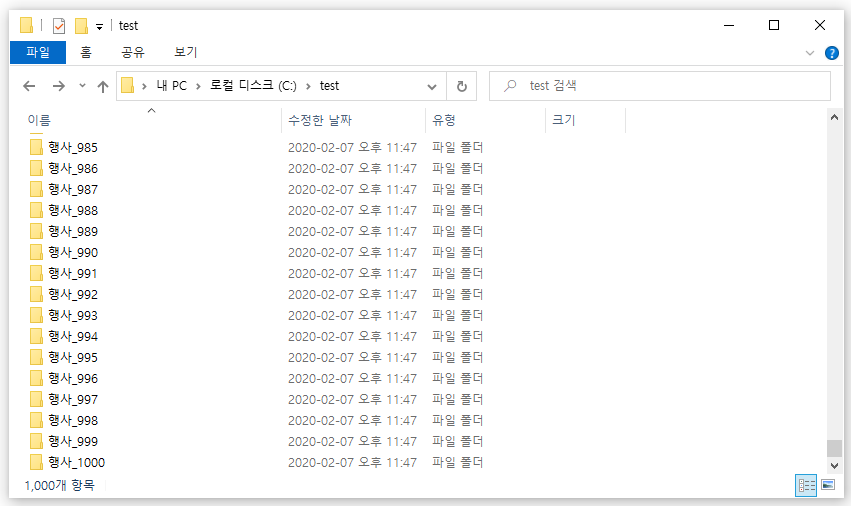Switch to the 홈 ribbon tab
851x506 pixels.
coord(86,52)
